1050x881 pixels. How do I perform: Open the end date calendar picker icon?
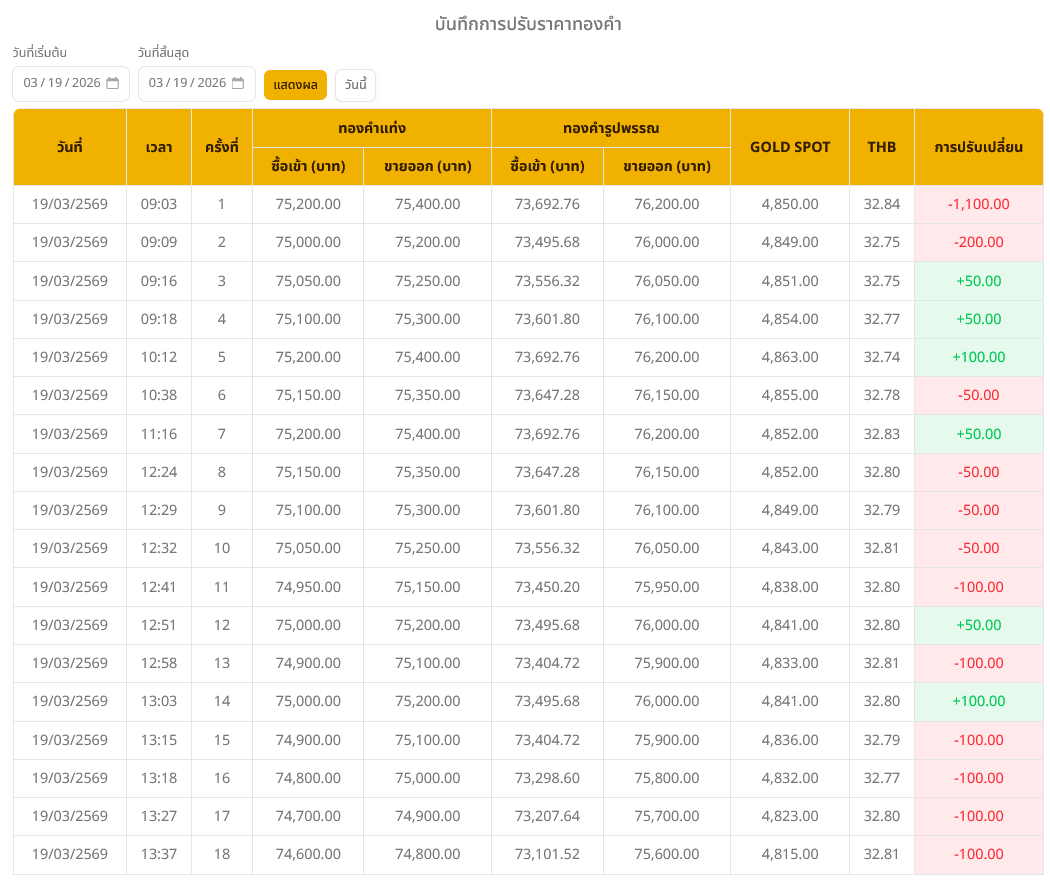coord(238,83)
